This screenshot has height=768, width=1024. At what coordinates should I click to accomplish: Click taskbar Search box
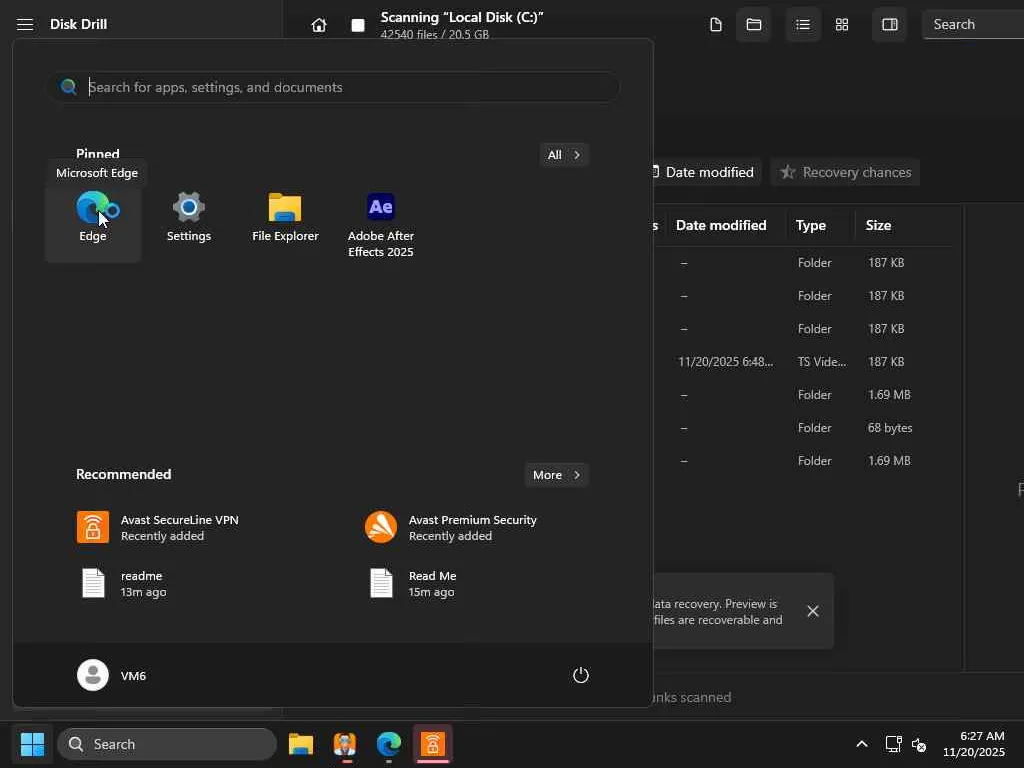[x=167, y=744]
